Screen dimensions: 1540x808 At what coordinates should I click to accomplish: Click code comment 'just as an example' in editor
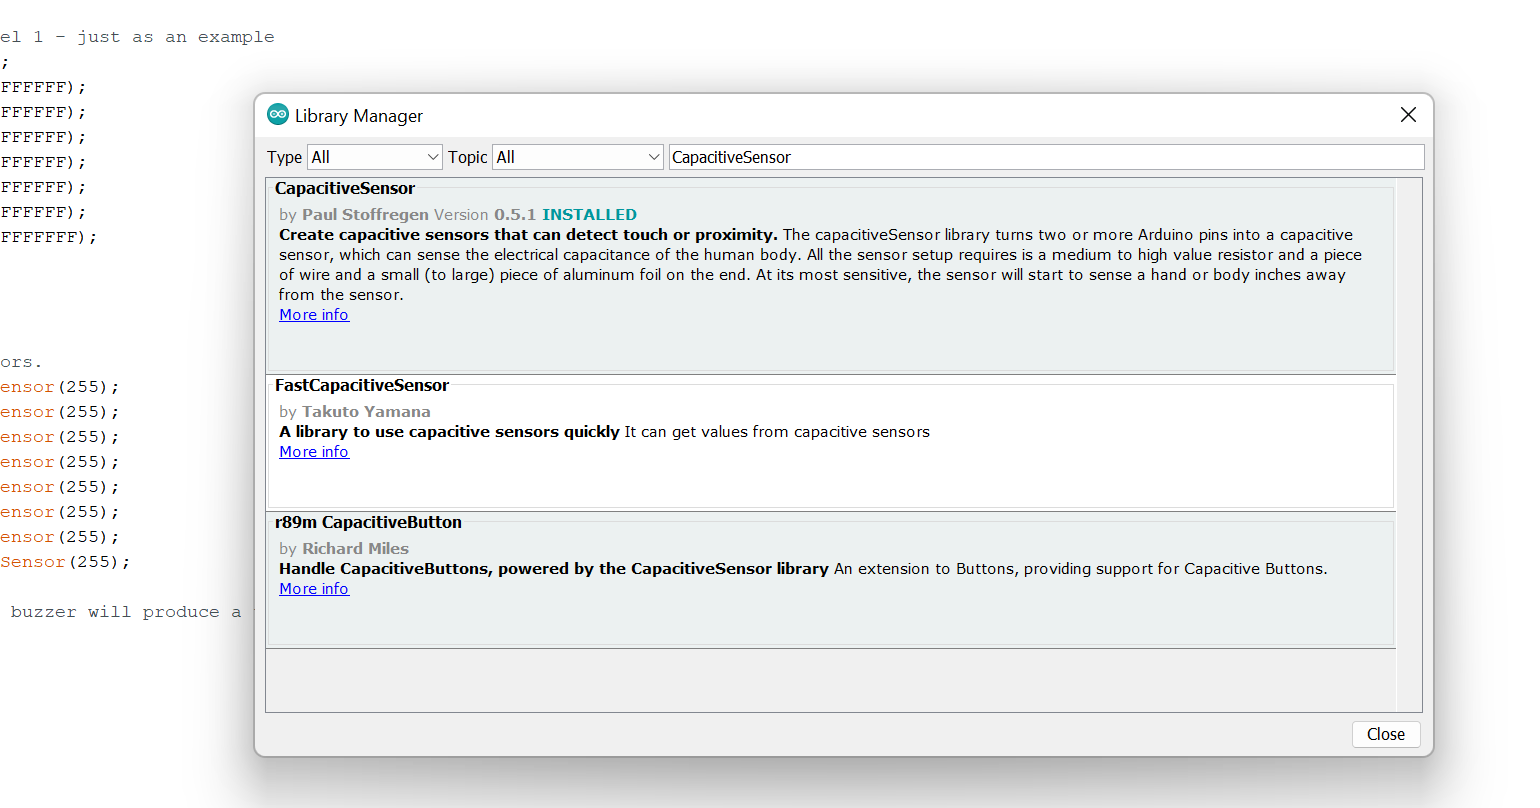[176, 37]
